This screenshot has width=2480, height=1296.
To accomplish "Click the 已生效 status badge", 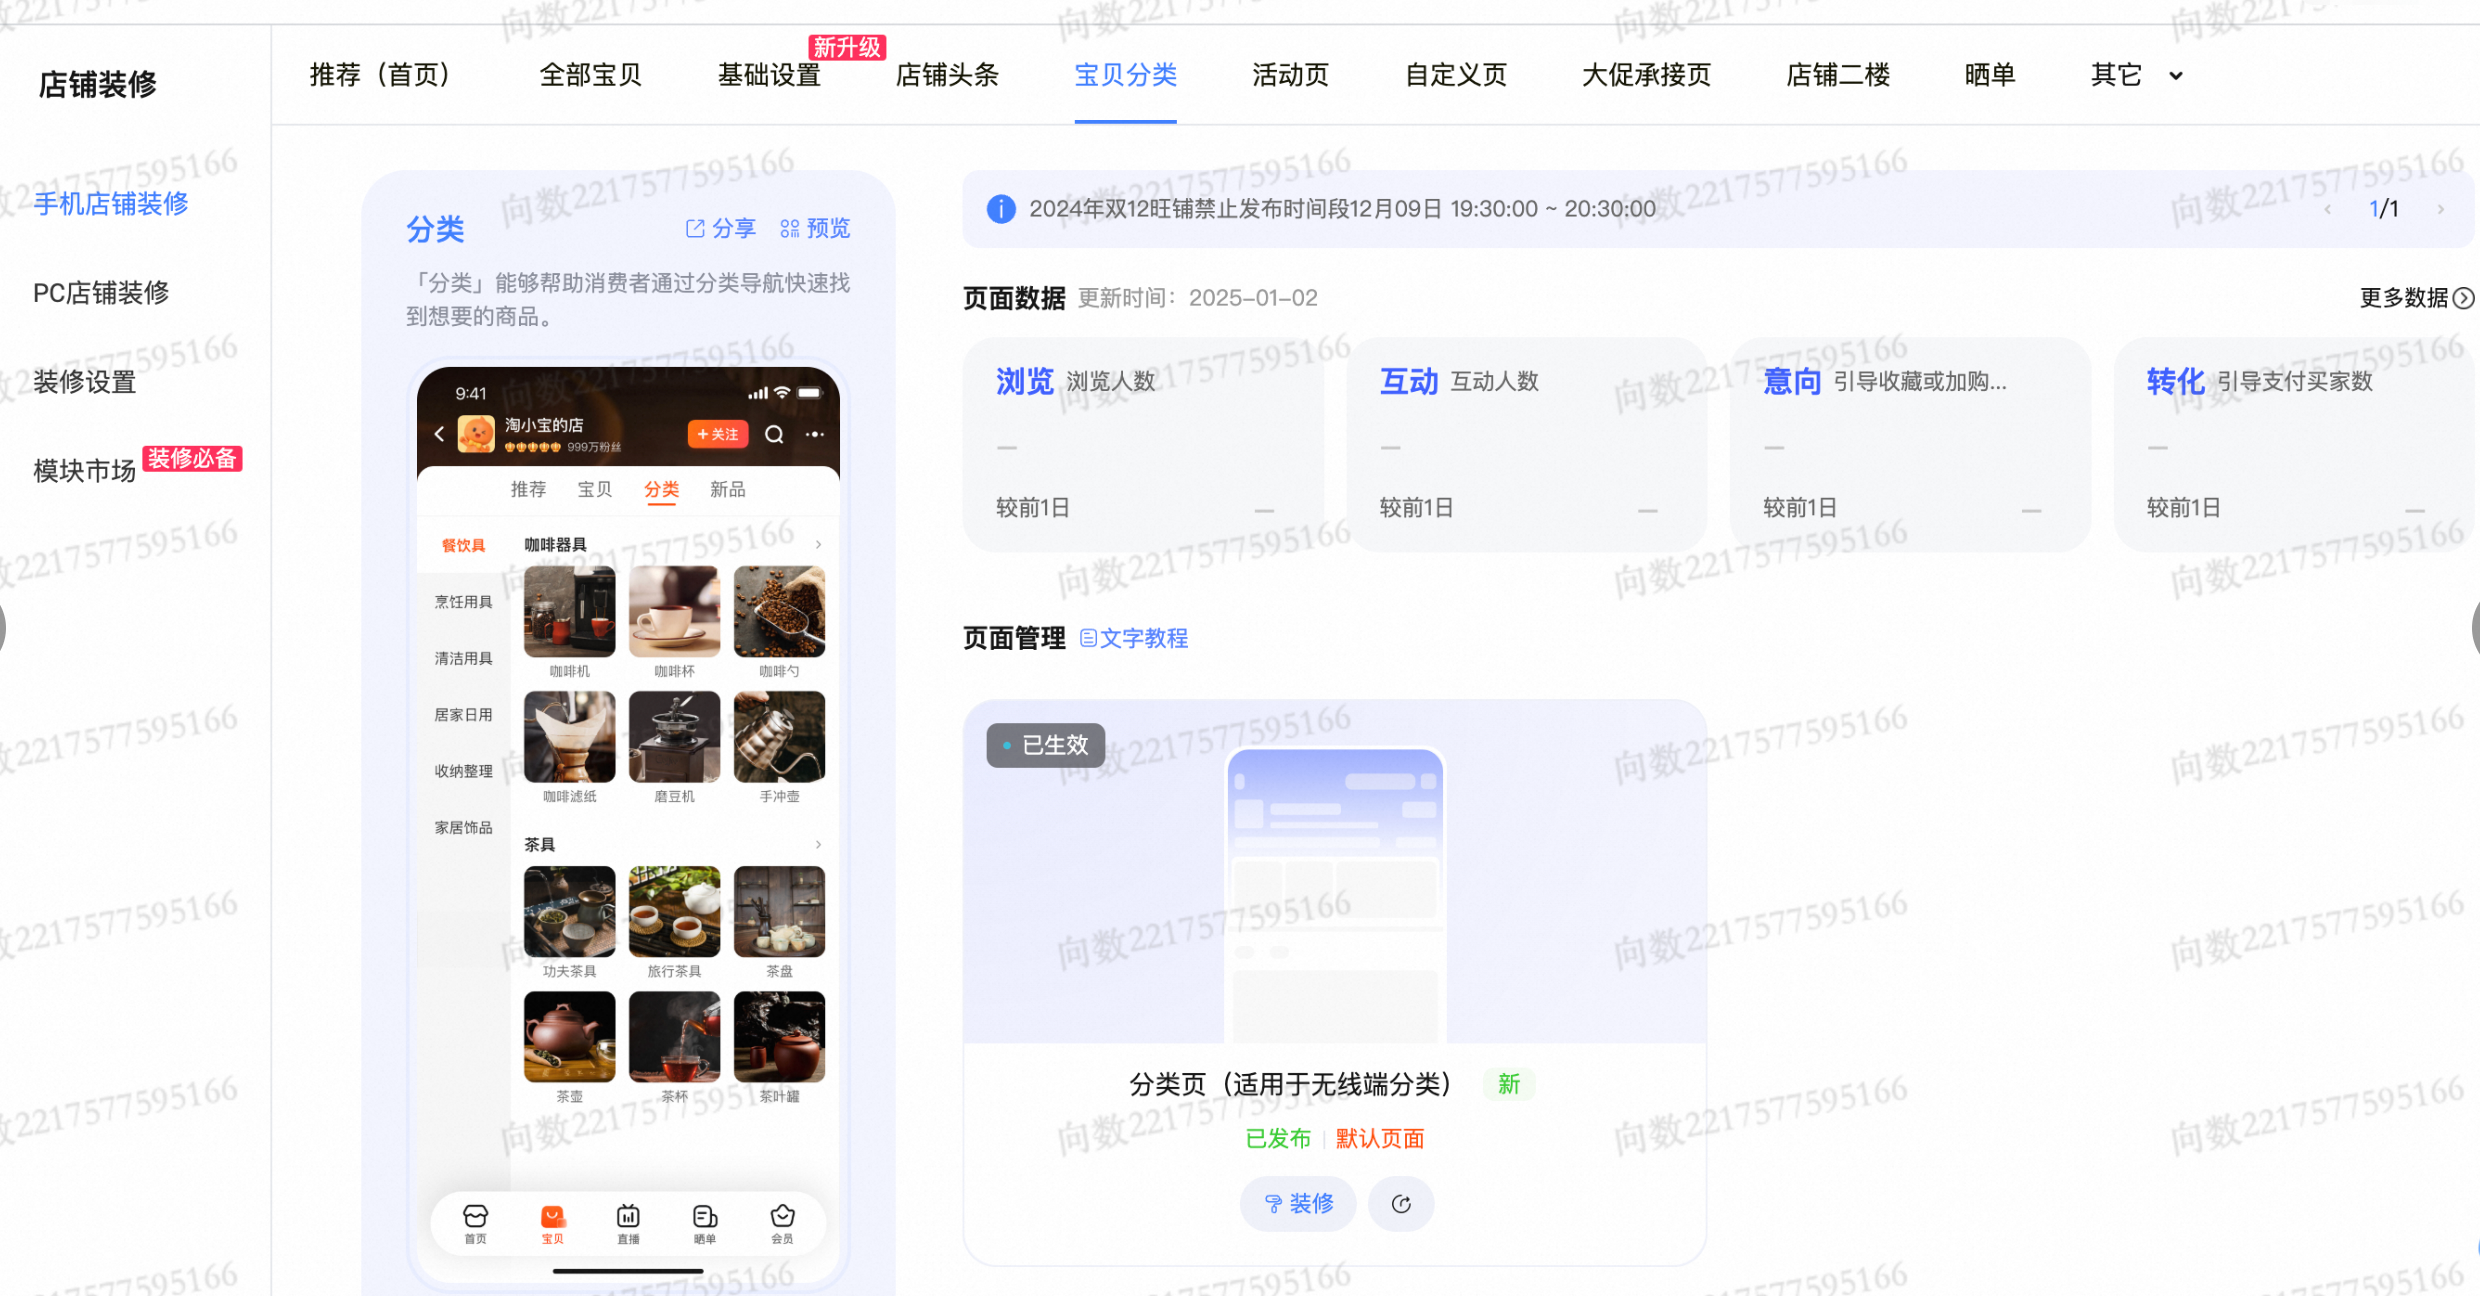I will coord(1046,745).
